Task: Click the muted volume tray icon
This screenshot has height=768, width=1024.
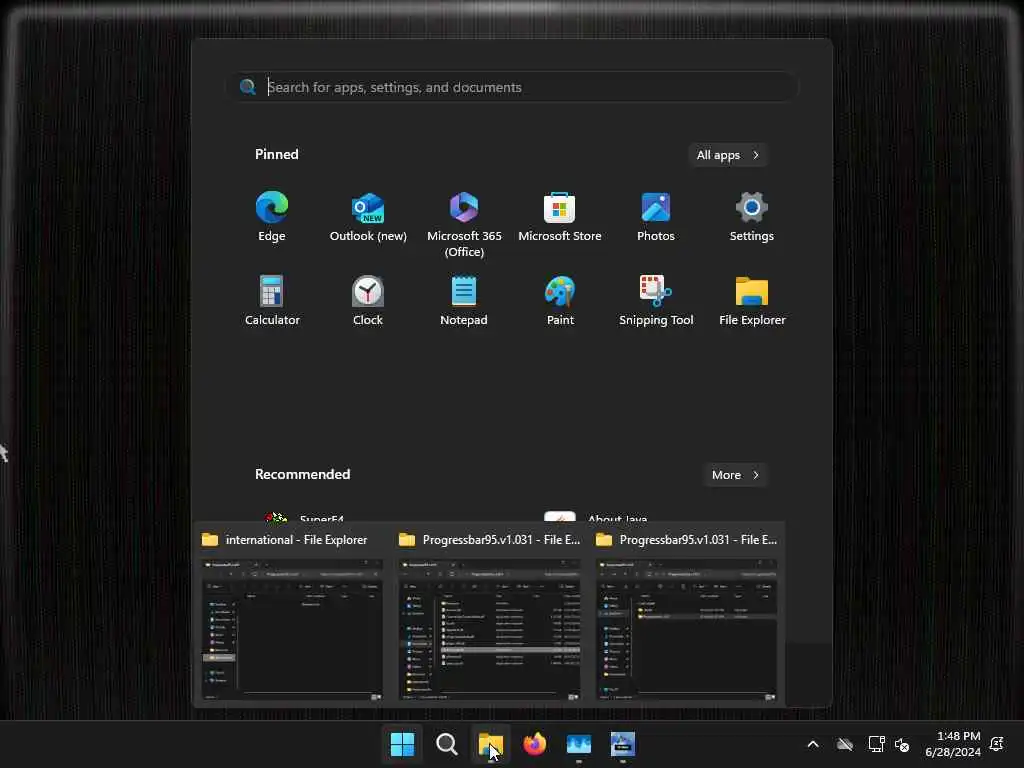Action: [x=903, y=744]
